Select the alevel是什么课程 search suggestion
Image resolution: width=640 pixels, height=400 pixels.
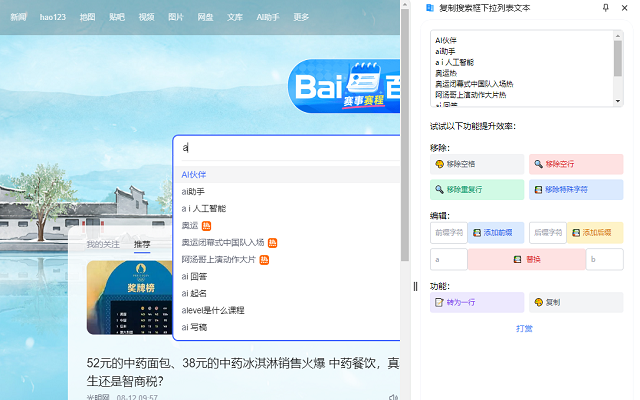(287, 311)
